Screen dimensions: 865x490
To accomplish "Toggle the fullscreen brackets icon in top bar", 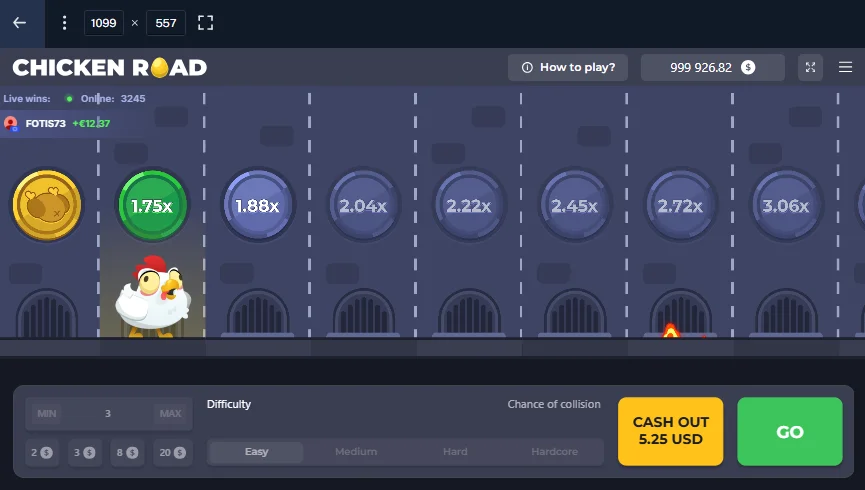I will [x=205, y=23].
